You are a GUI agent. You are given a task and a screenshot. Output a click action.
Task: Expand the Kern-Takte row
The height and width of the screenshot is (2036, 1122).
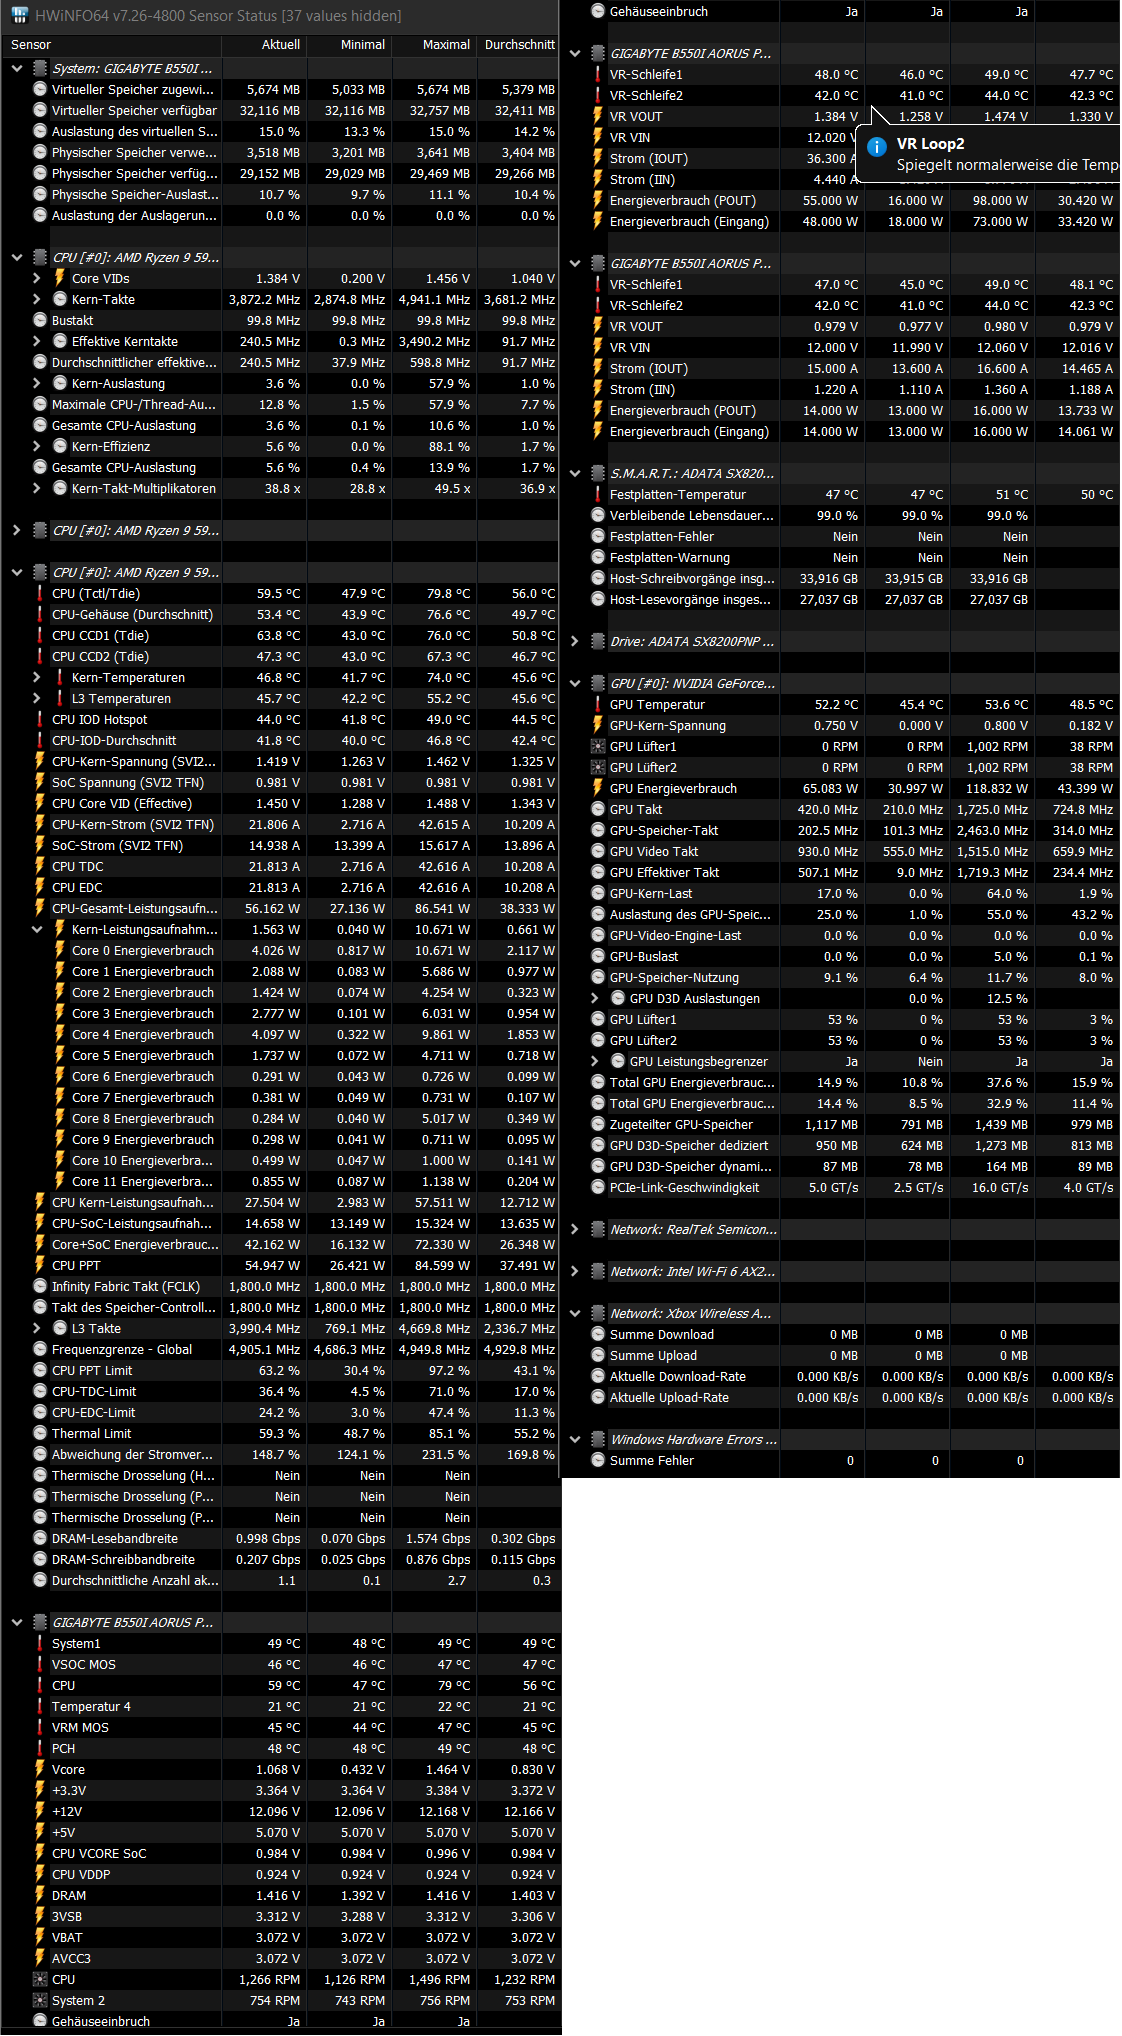coord(37,299)
